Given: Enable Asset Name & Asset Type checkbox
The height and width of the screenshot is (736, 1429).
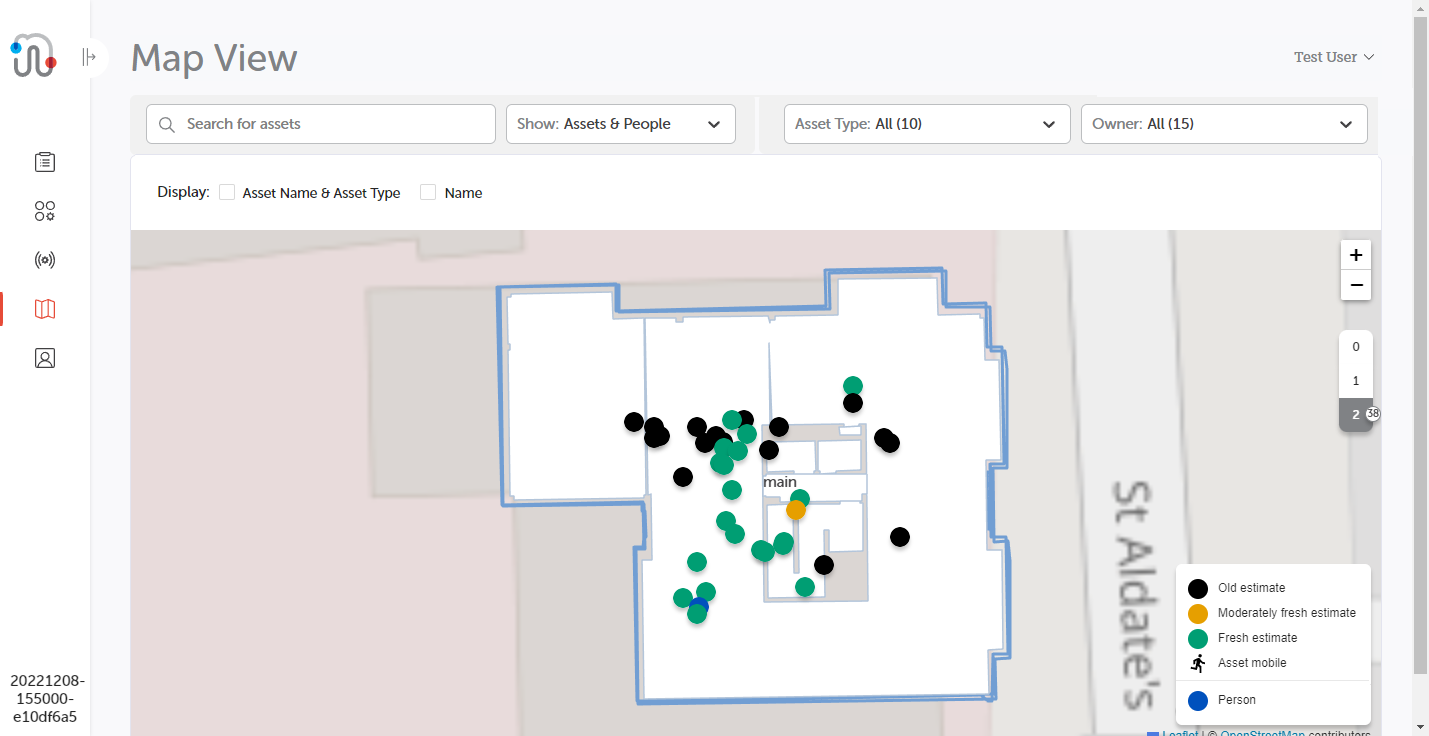Looking at the screenshot, I should click(x=227, y=192).
